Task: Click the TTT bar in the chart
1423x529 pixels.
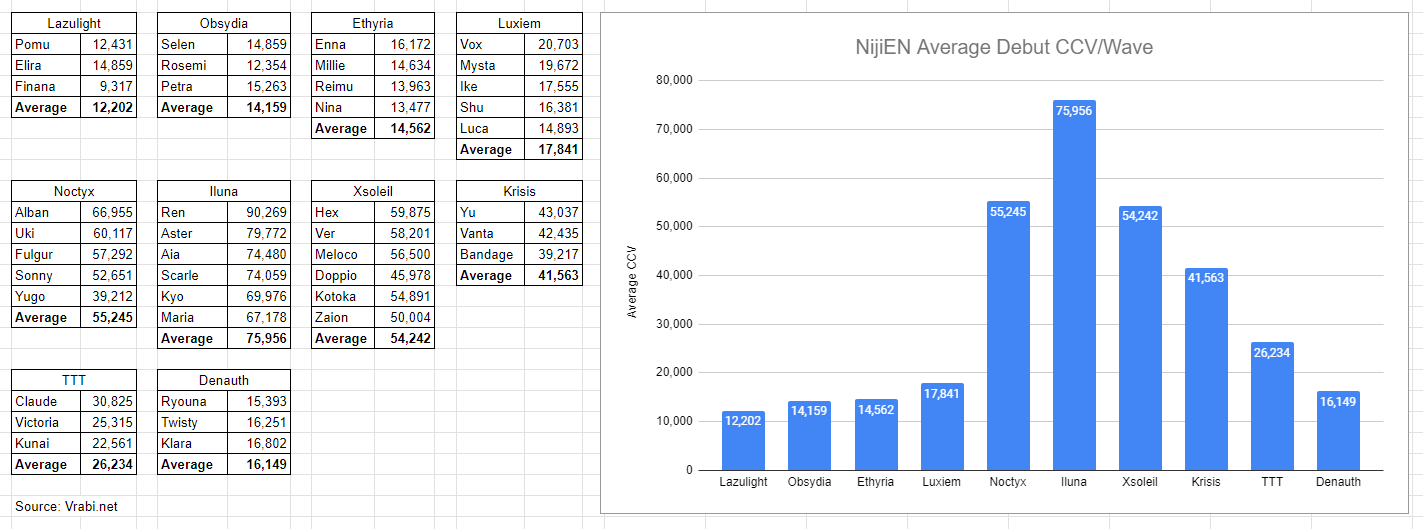Action: (1272, 406)
